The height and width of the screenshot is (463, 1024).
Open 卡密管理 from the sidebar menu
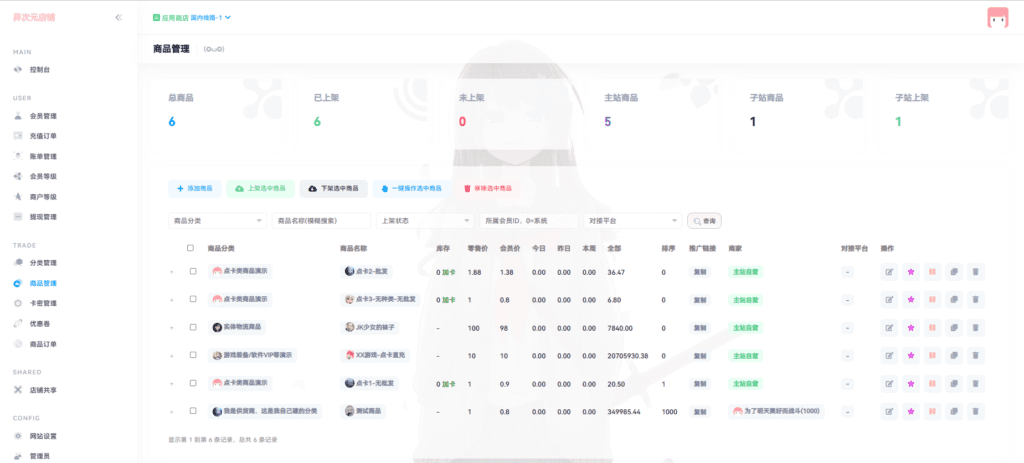[x=42, y=303]
